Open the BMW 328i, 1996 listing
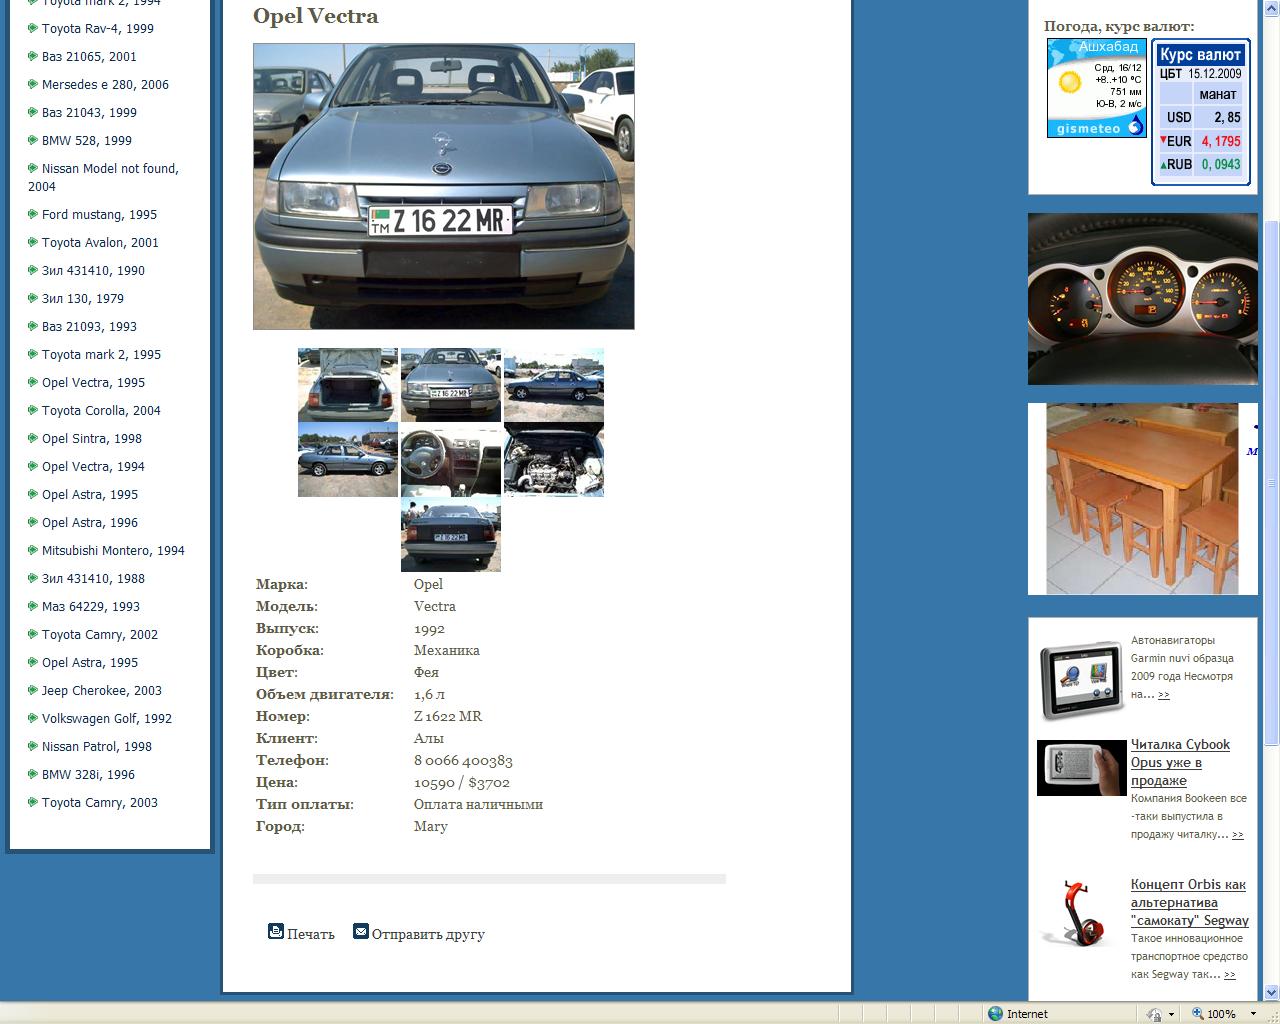This screenshot has width=1280, height=1024. click(x=88, y=774)
